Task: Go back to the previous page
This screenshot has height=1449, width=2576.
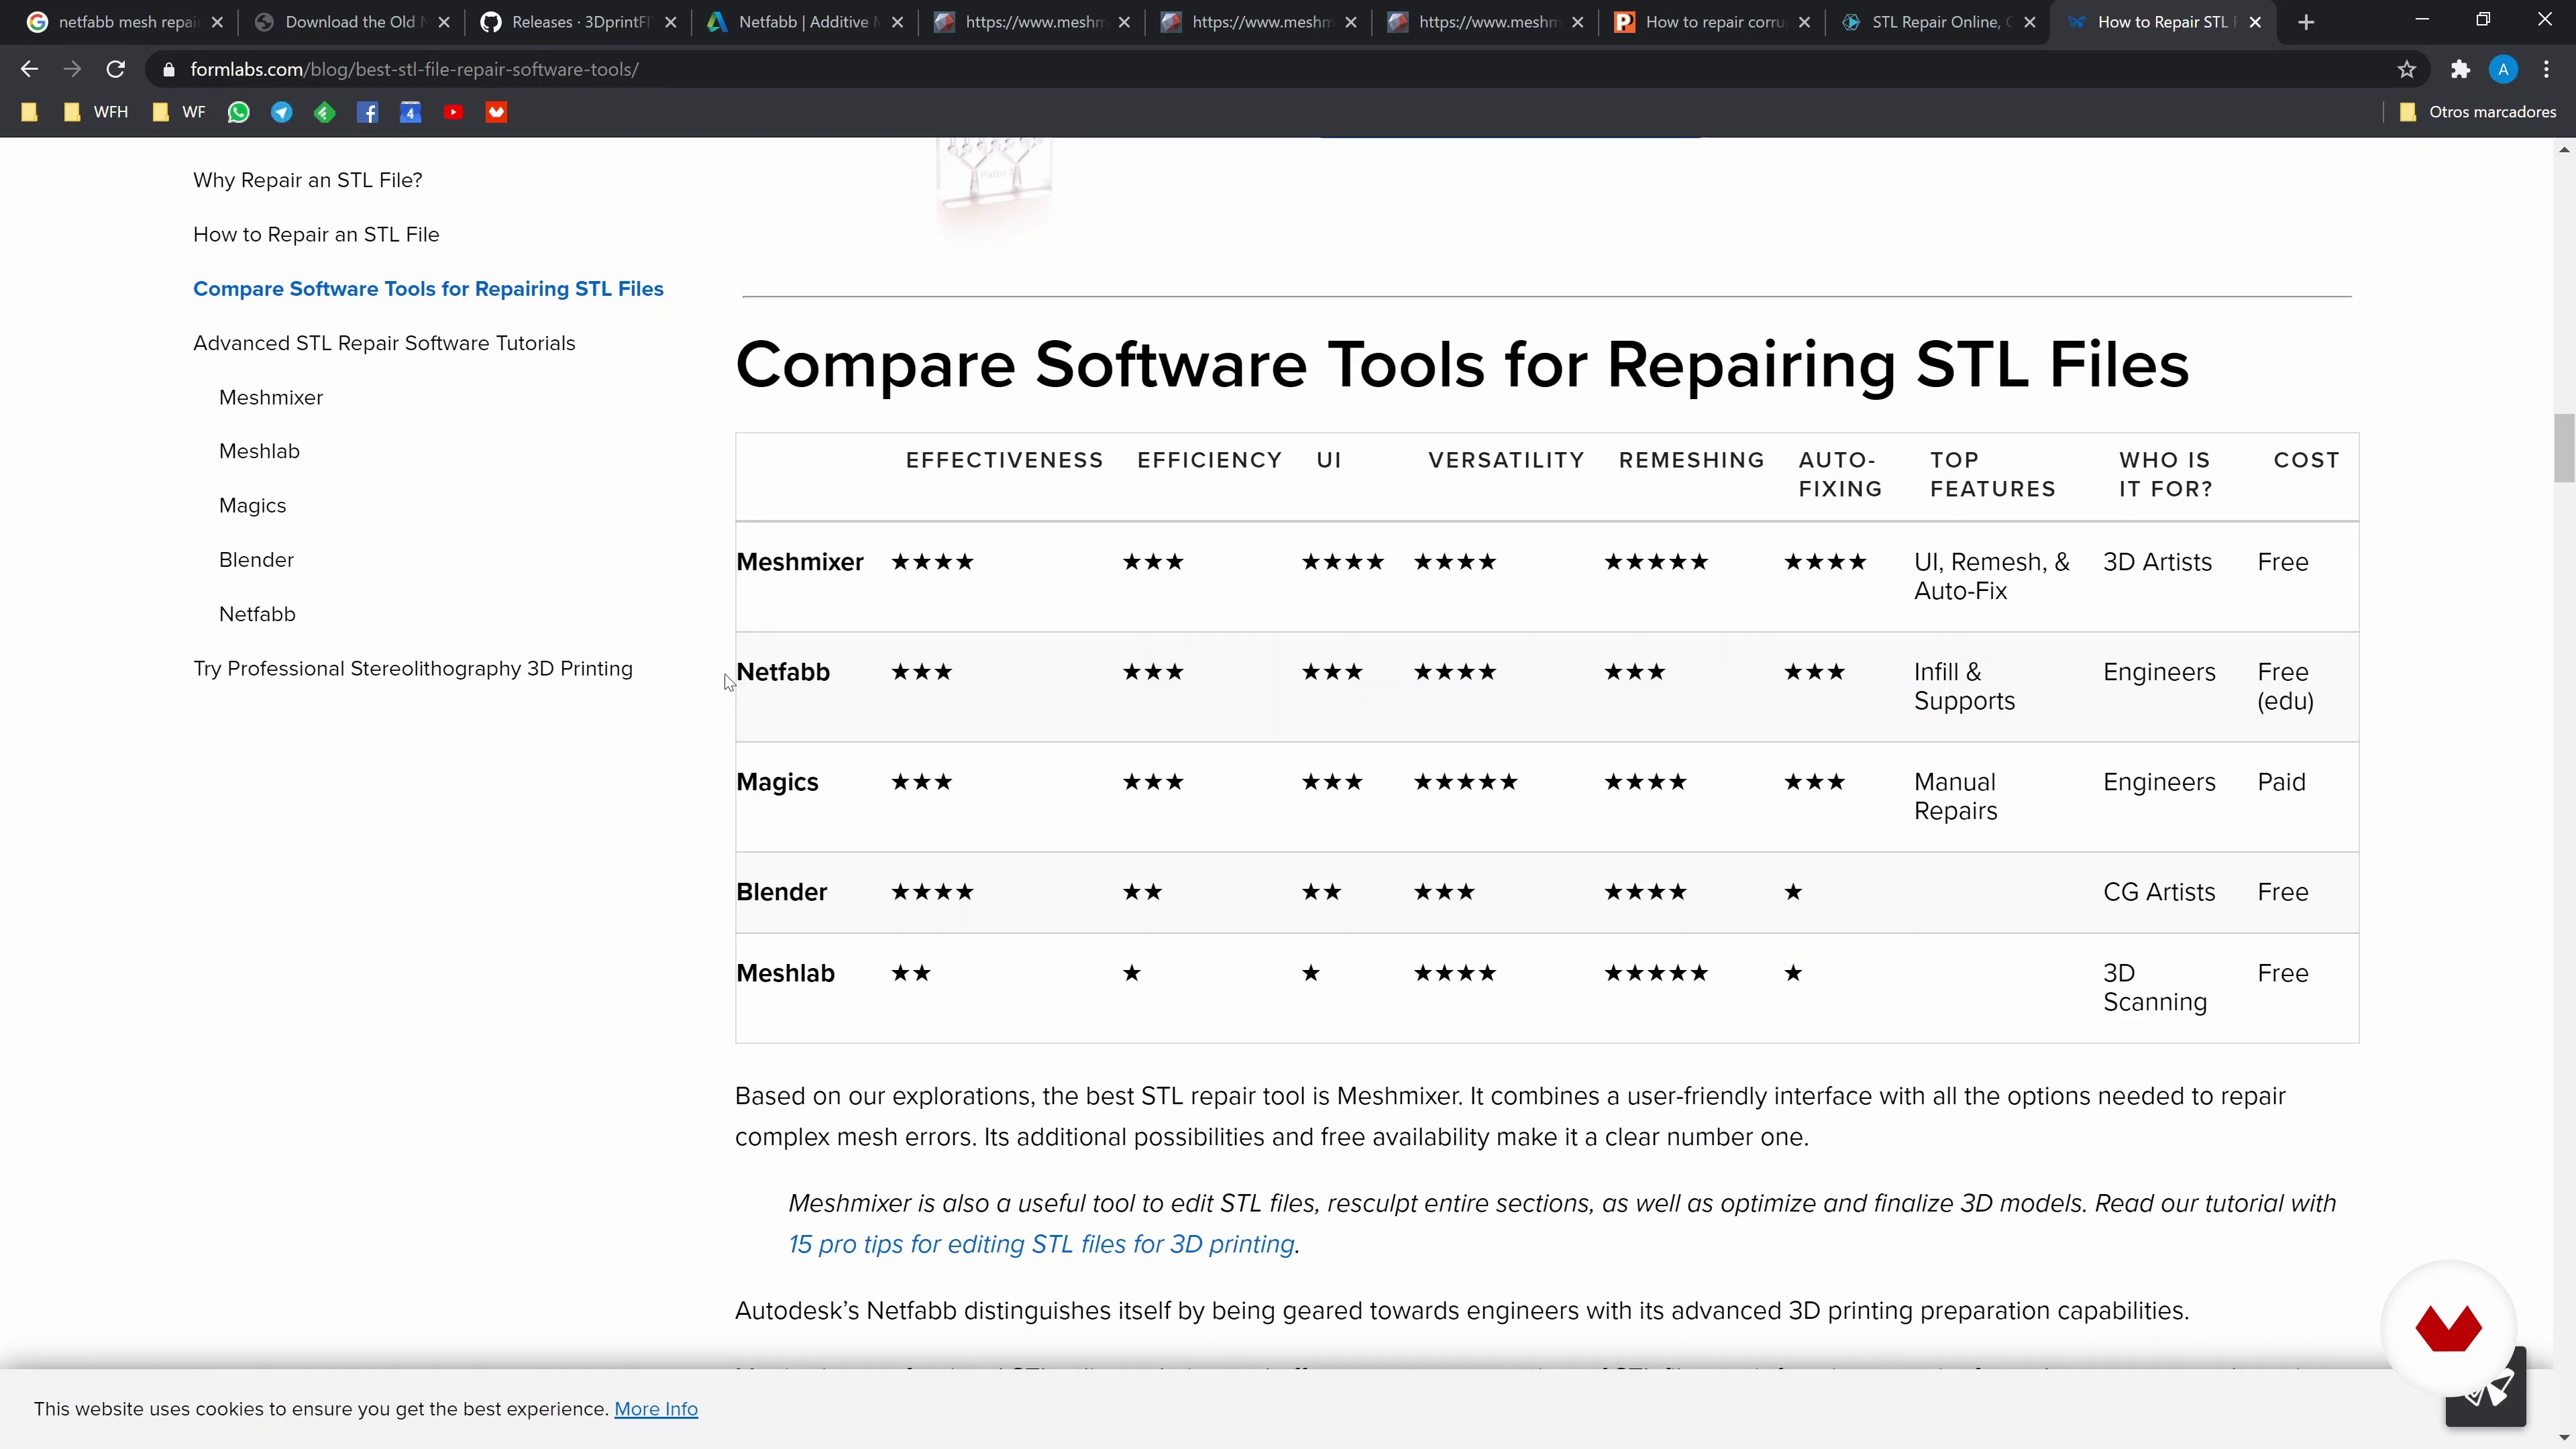Action: (x=29, y=69)
